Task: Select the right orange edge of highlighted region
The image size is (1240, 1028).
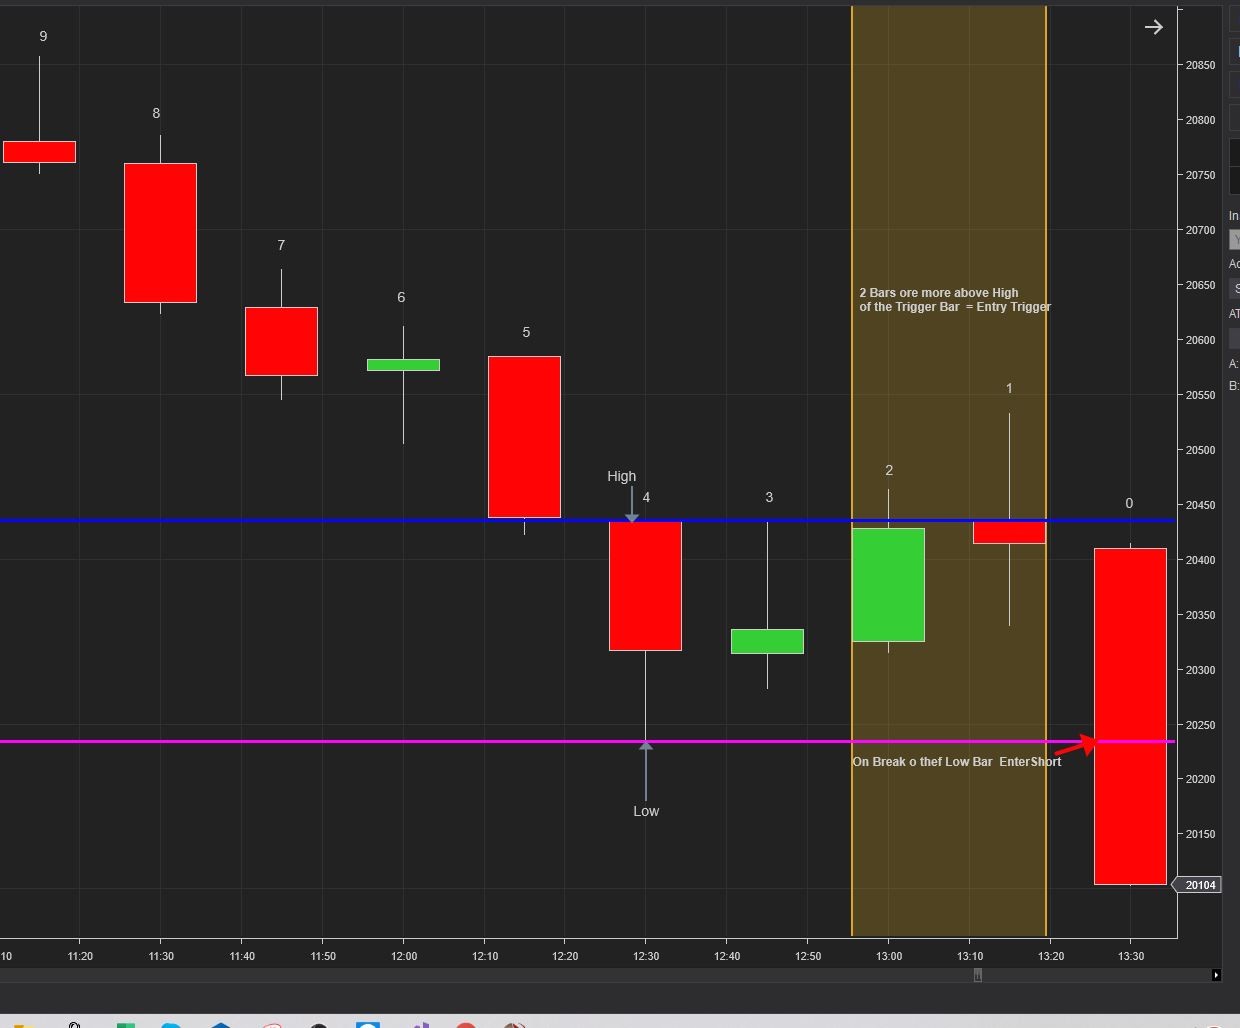Action: pyautogui.click(x=1046, y=470)
